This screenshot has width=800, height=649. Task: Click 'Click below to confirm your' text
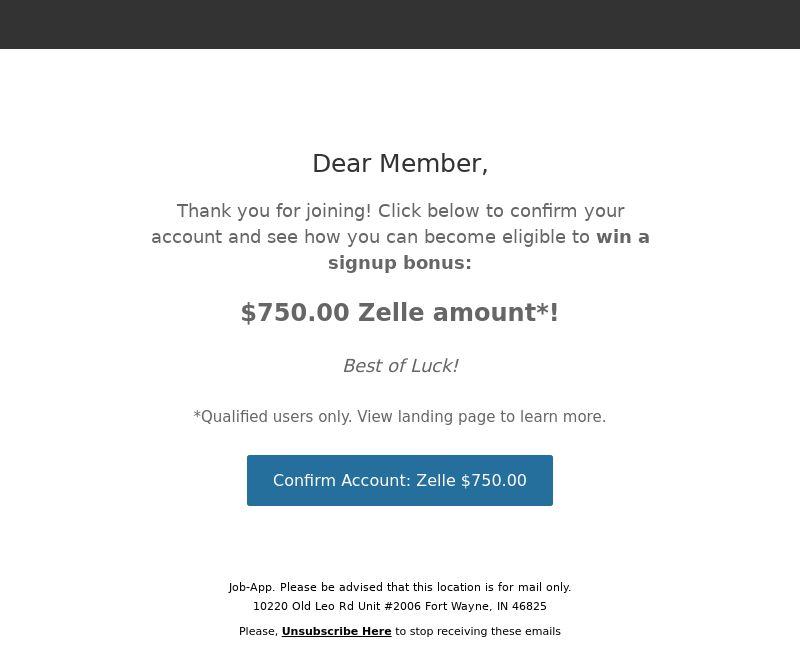501,211
